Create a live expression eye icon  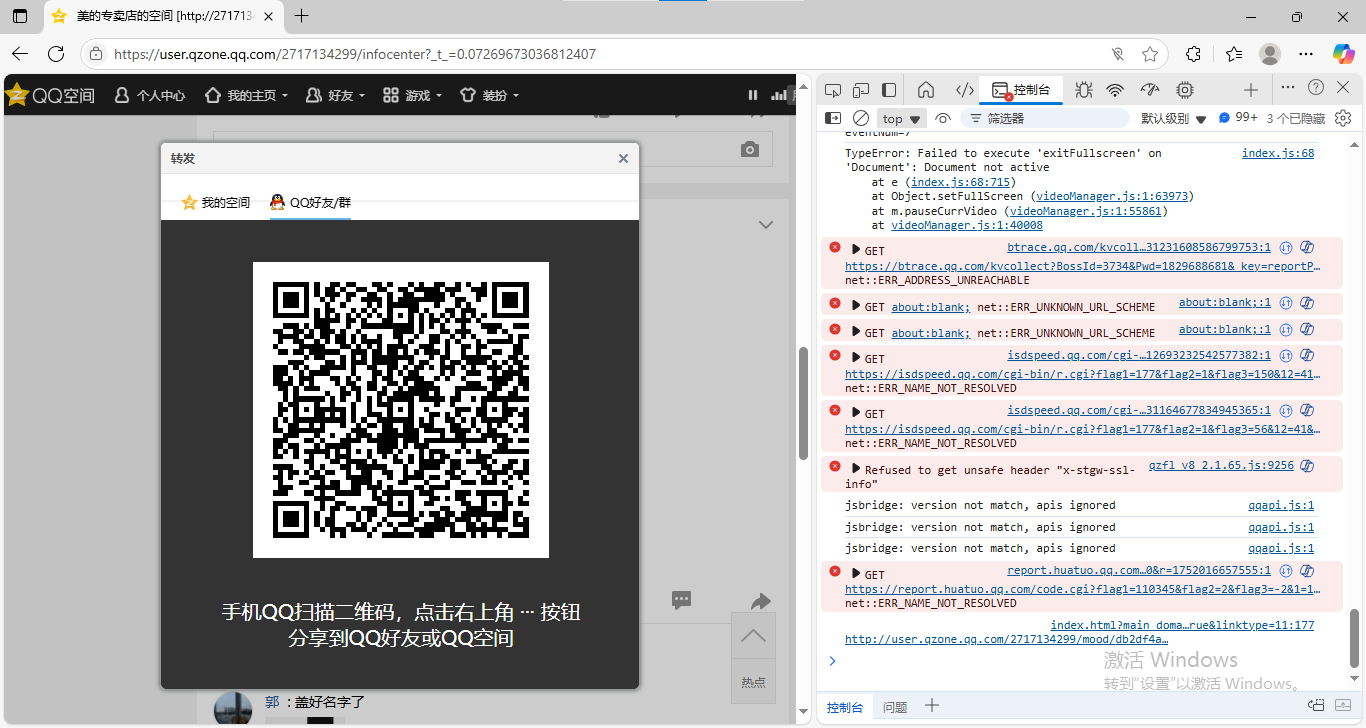tap(943, 118)
